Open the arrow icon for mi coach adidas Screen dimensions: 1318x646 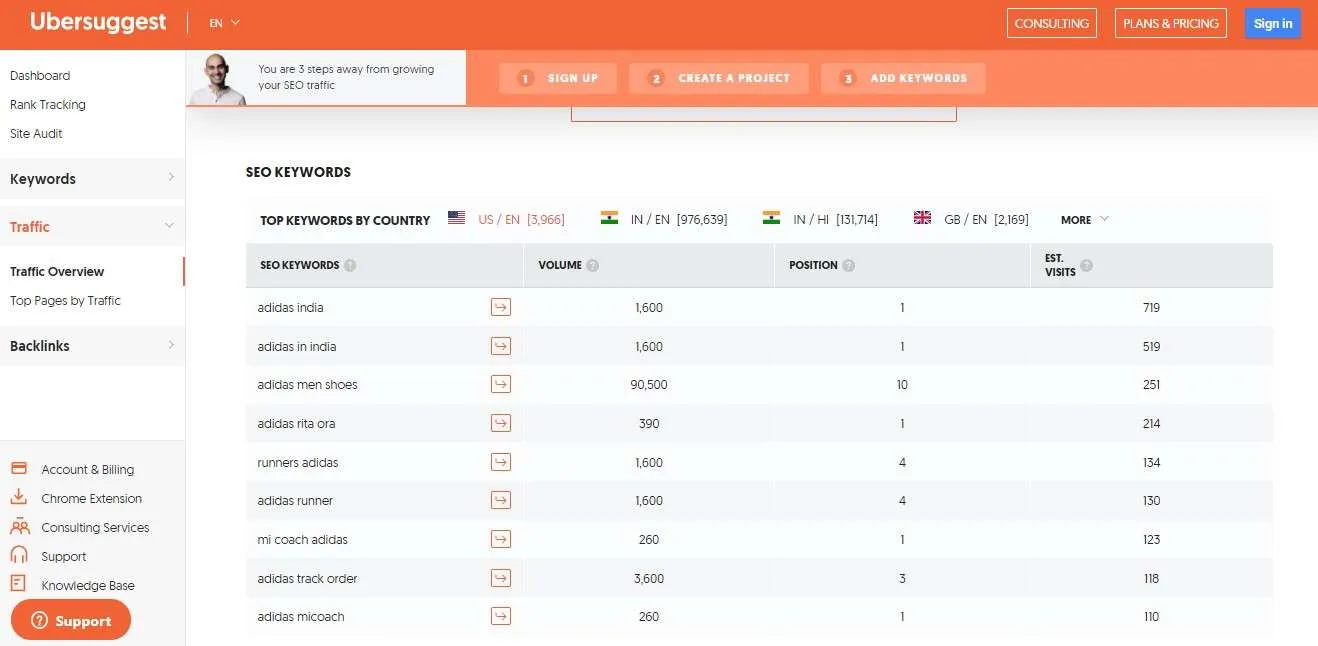(501, 539)
